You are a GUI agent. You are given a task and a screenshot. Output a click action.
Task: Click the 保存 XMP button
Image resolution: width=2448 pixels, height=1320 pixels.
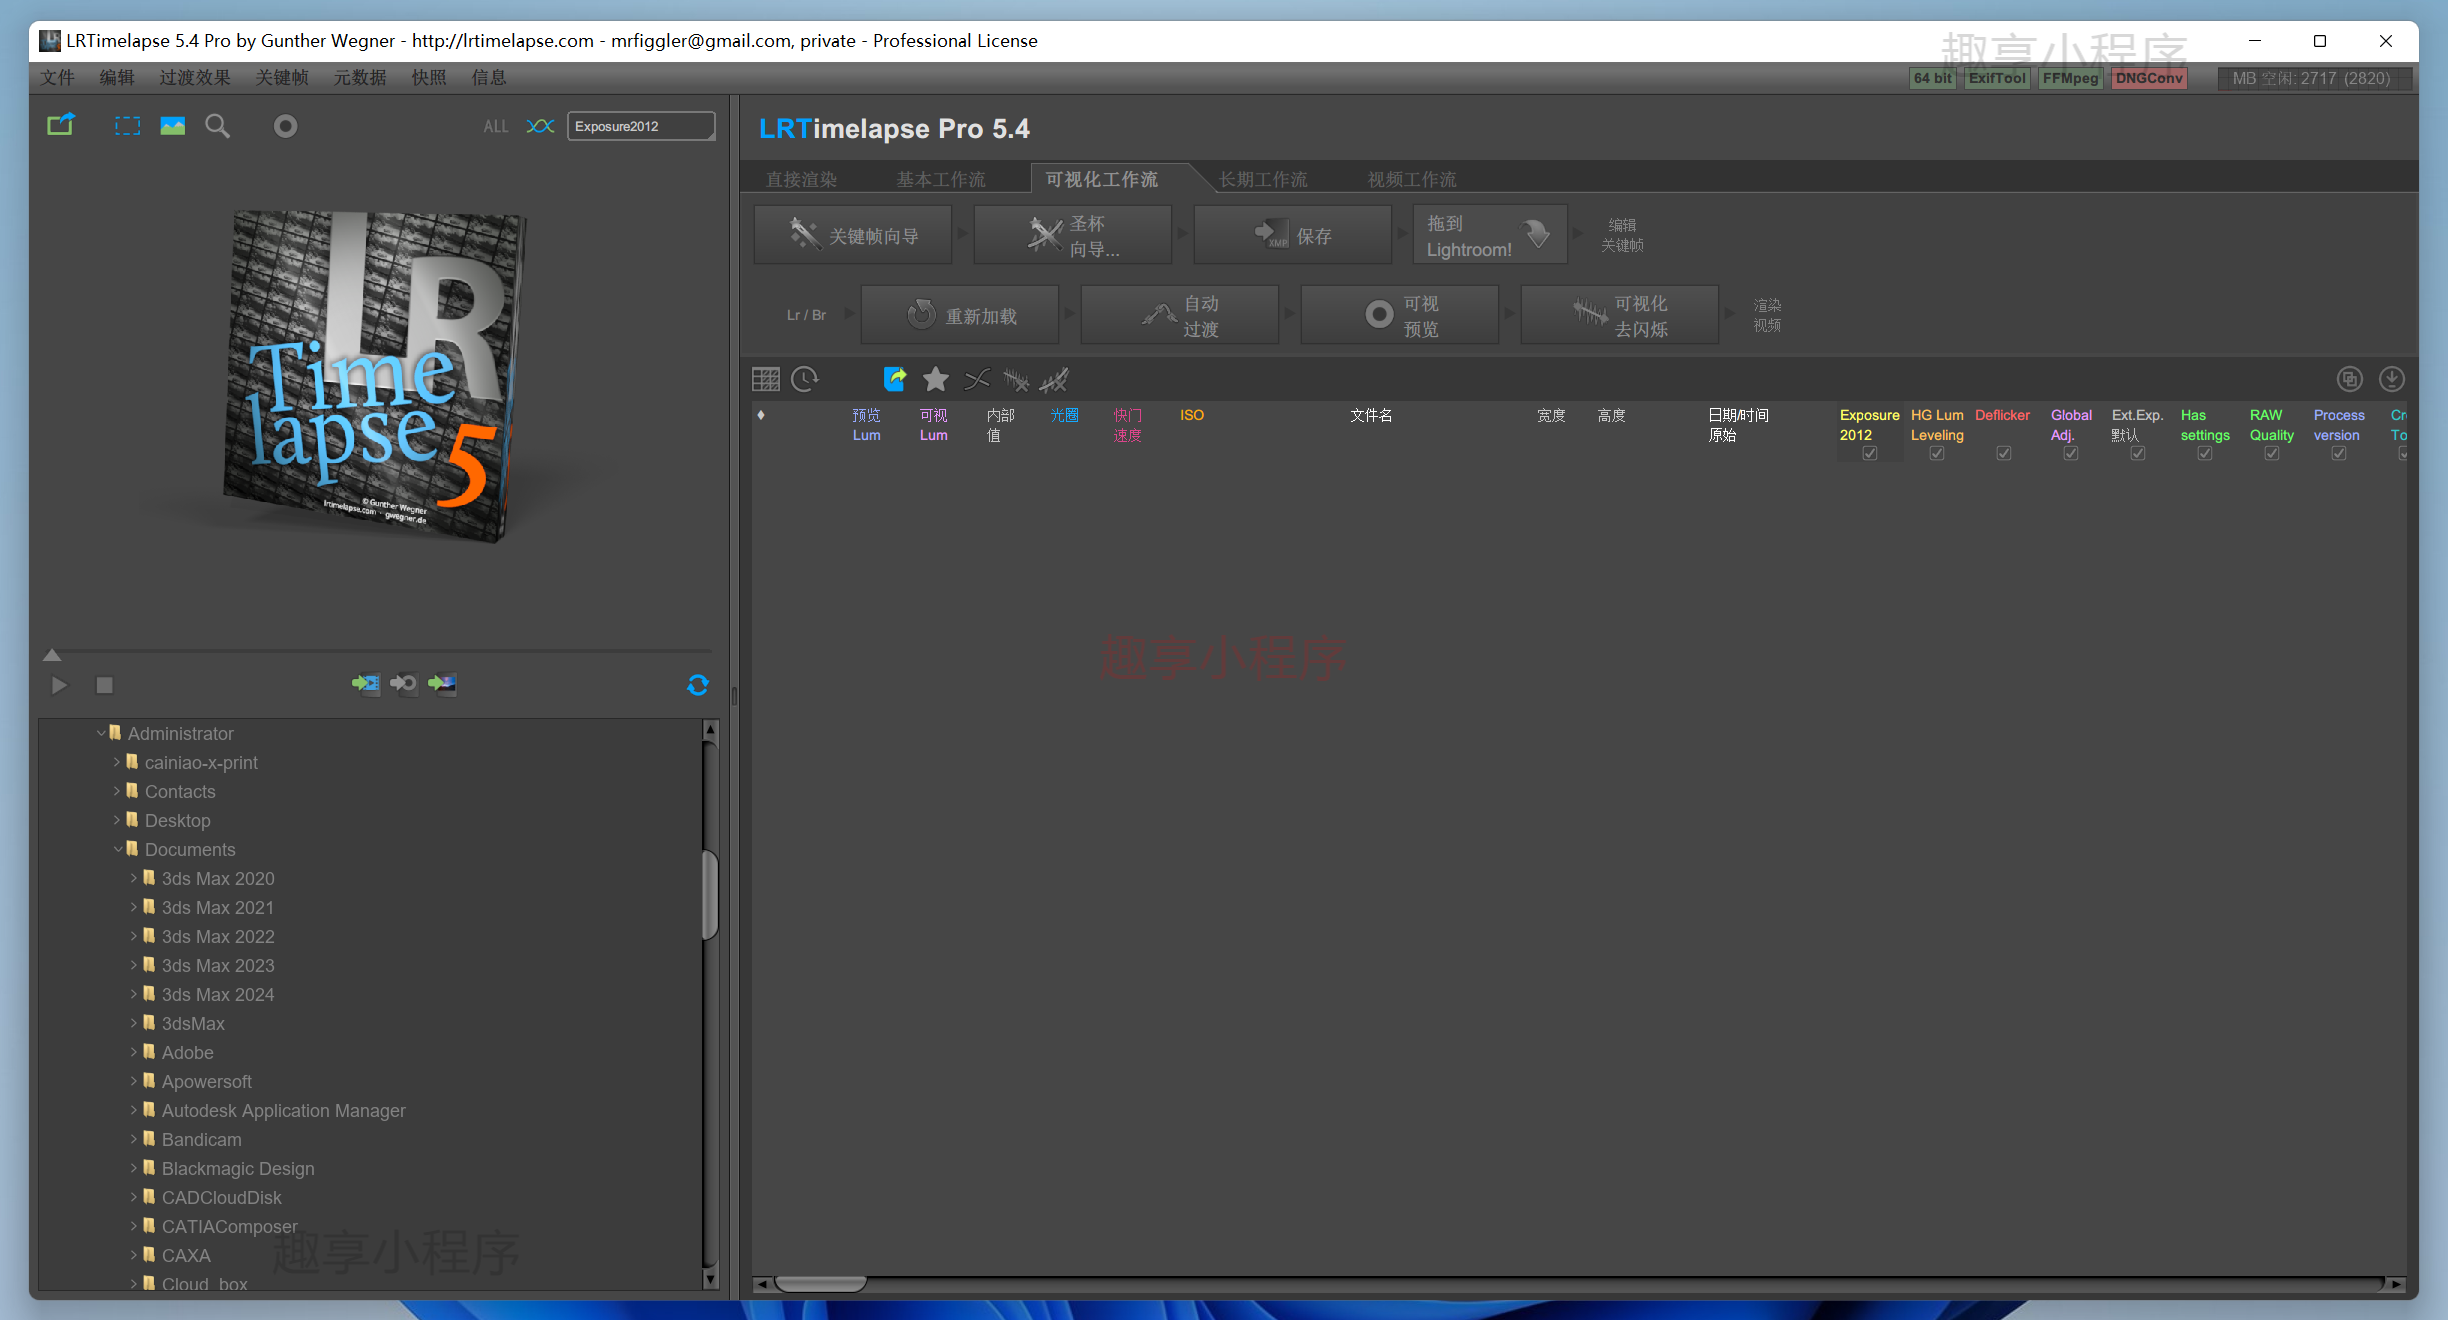click(x=1293, y=235)
